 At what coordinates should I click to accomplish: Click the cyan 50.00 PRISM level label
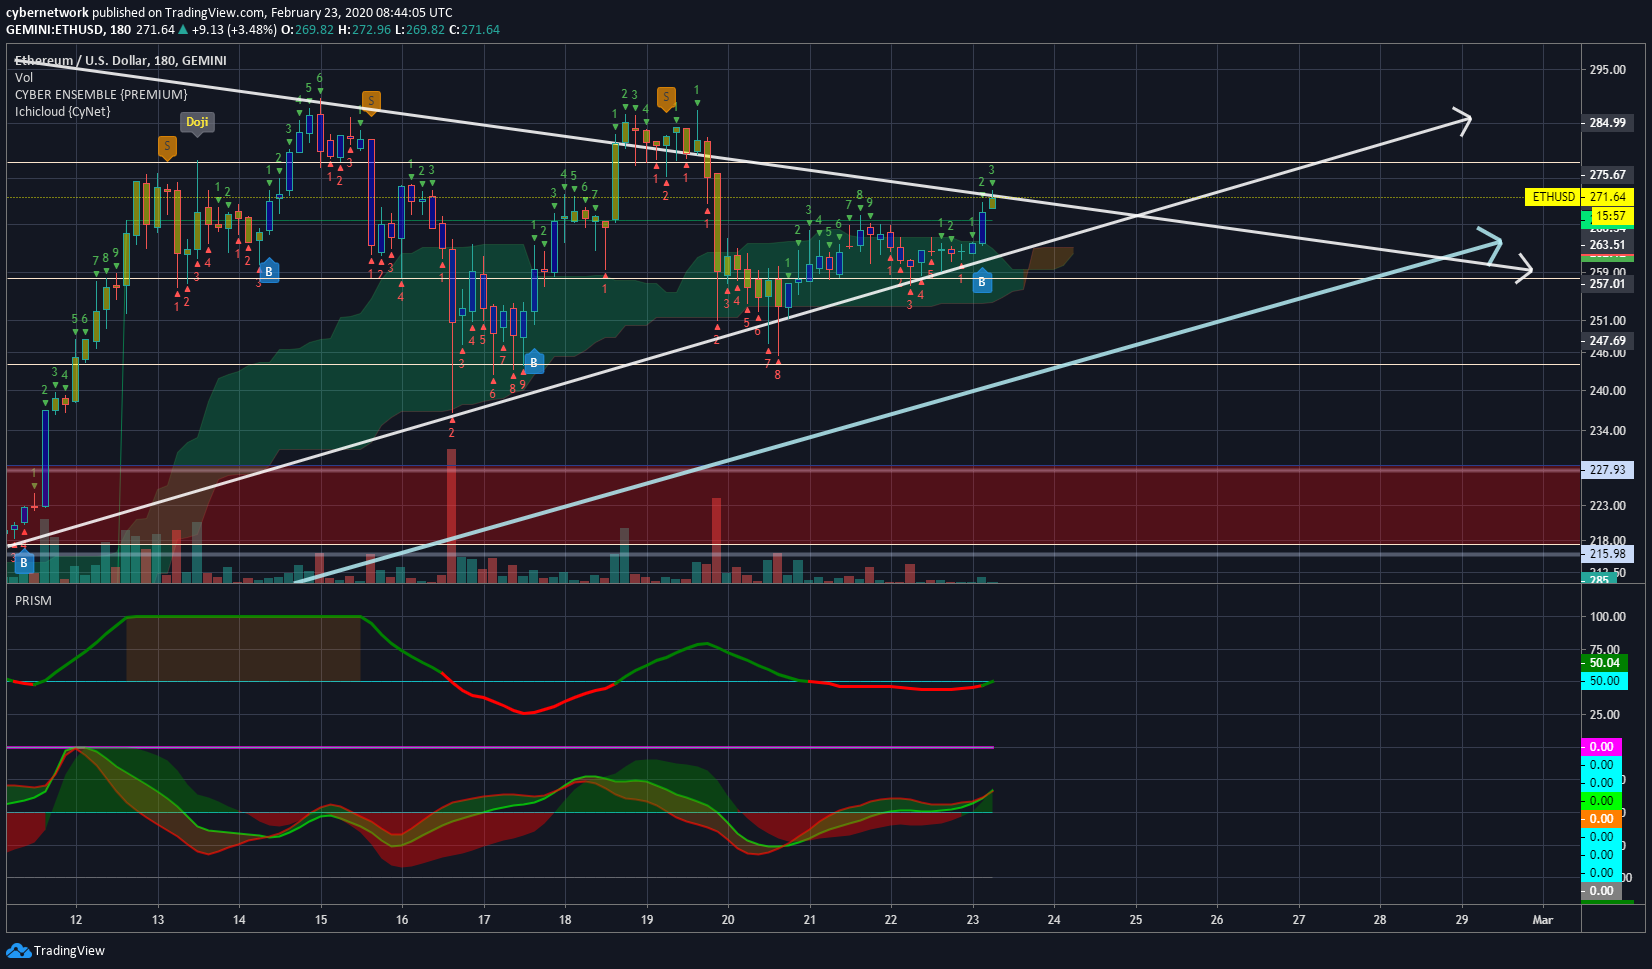point(1605,681)
